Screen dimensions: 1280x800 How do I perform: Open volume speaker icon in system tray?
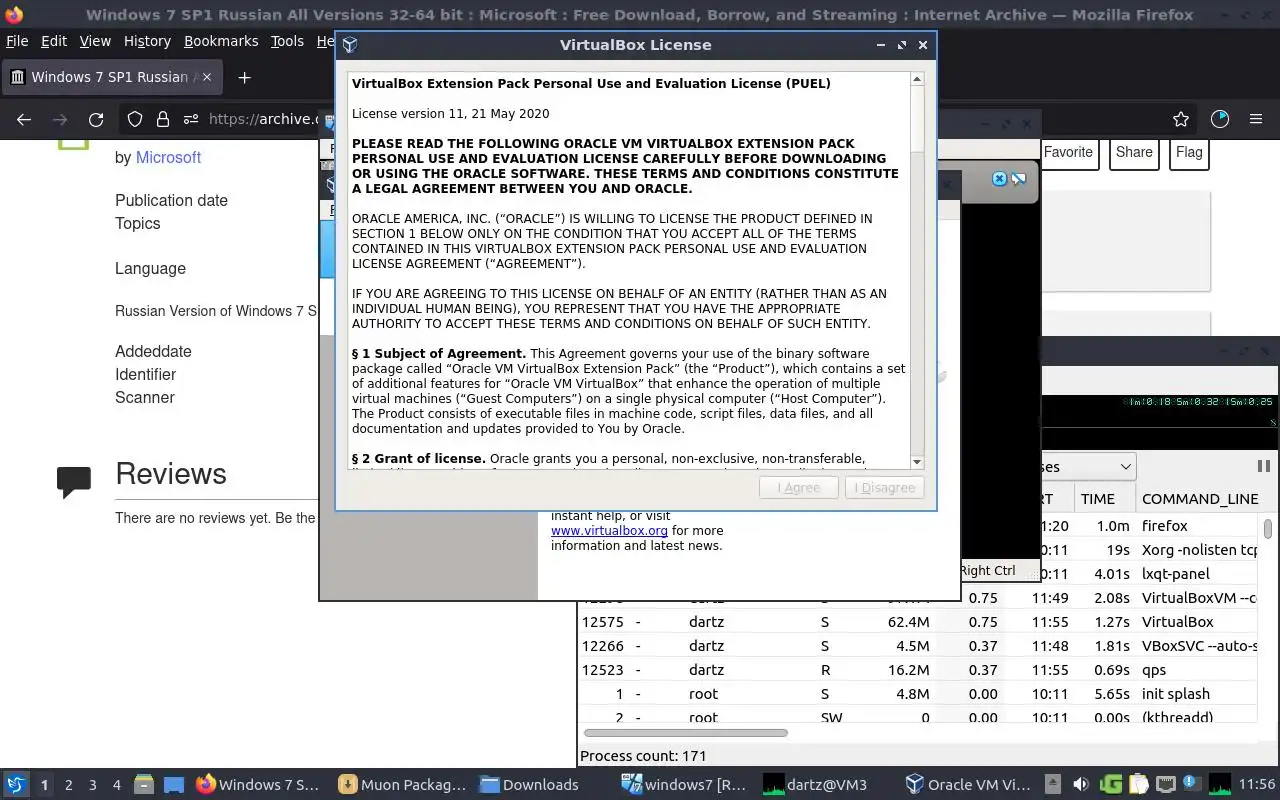[1081, 785]
